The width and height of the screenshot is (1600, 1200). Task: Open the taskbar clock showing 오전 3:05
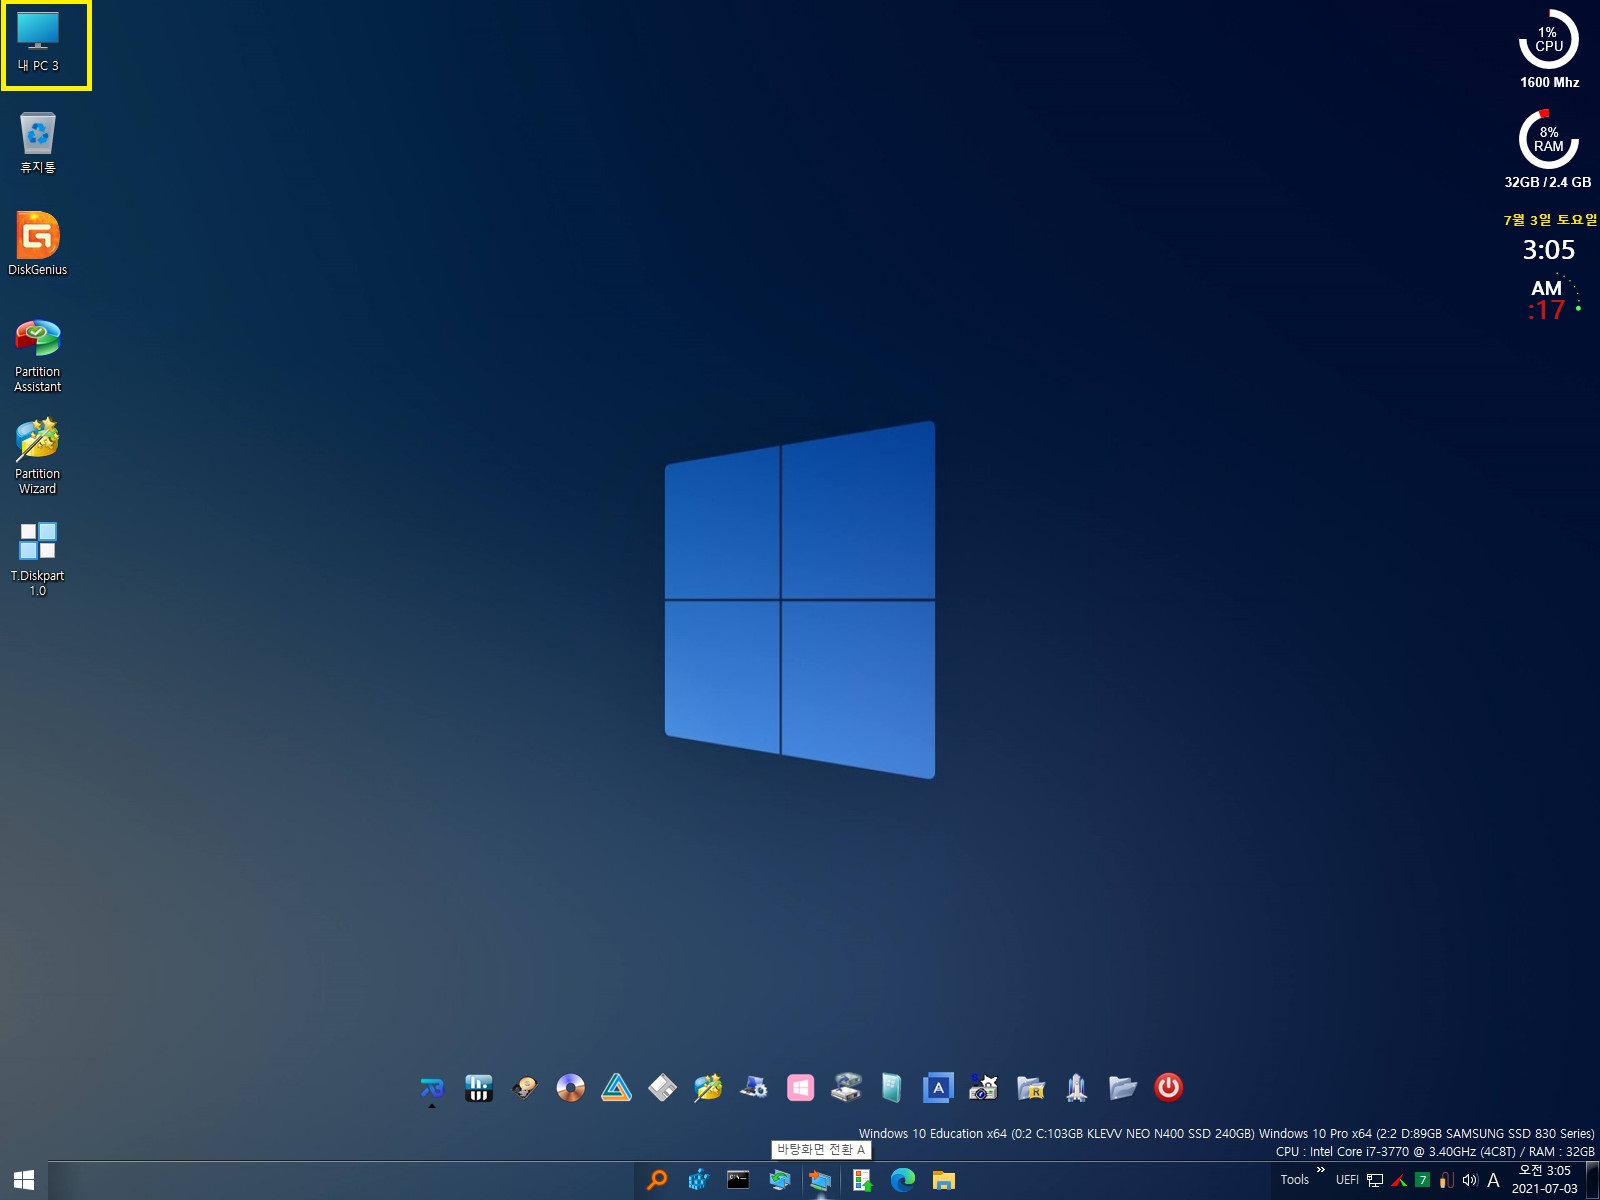point(1545,1180)
